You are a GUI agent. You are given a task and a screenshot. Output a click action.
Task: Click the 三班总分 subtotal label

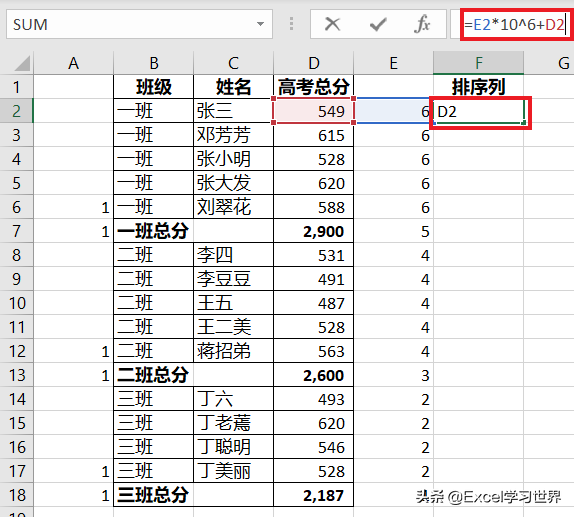pyautogui.click(x=153, y=495)
